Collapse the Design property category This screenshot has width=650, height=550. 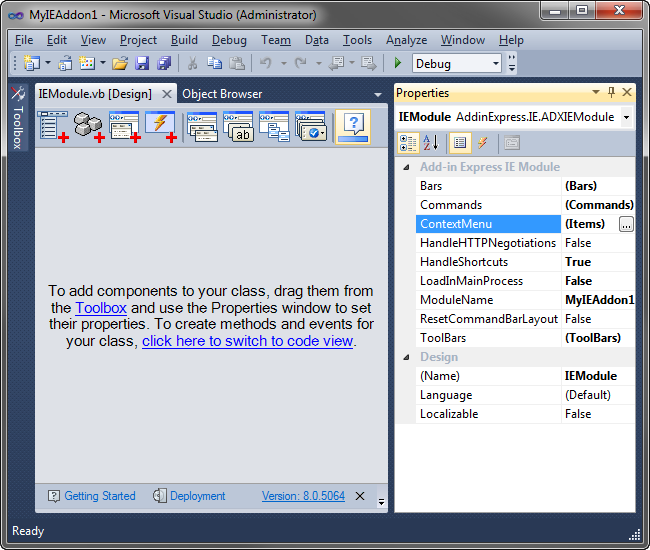click(x=405, y=357)
